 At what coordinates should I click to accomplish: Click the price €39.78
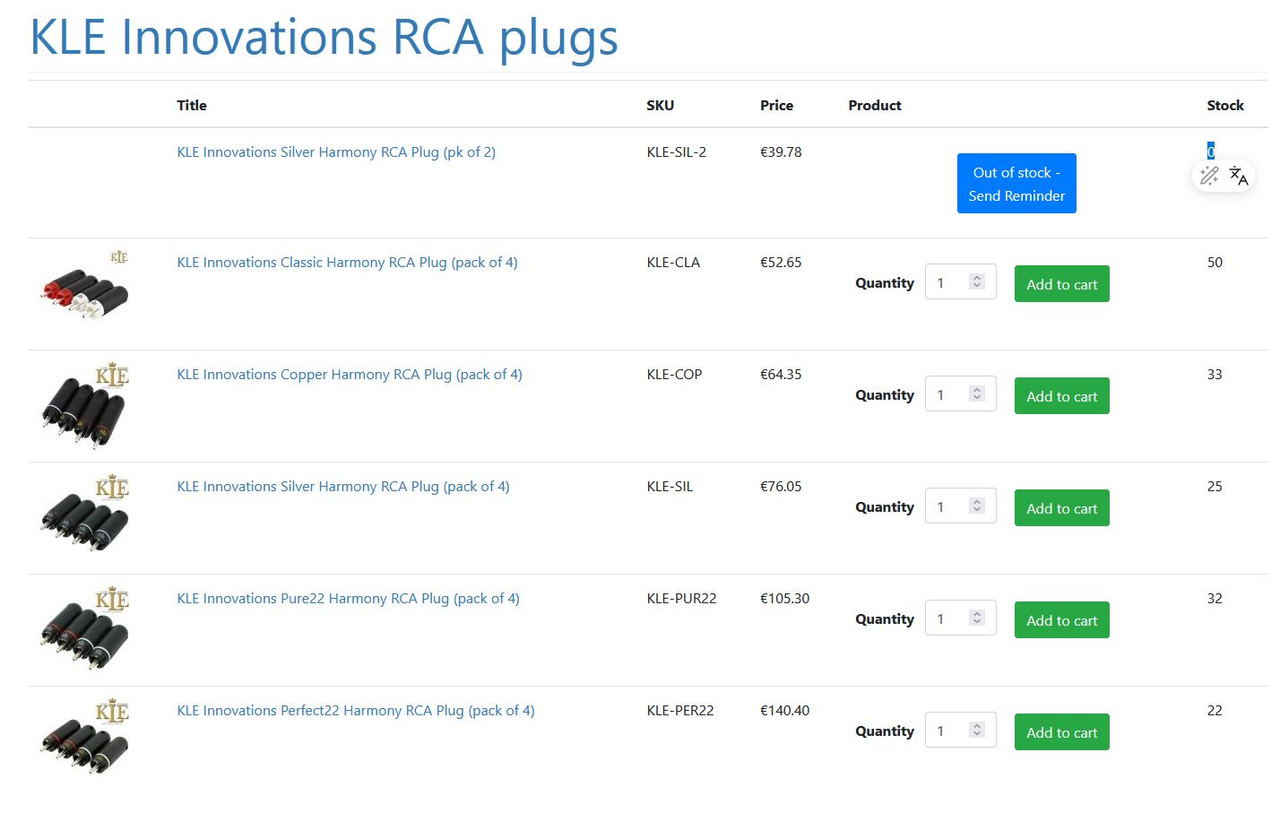pyautogui.click(x=781, y=152)
